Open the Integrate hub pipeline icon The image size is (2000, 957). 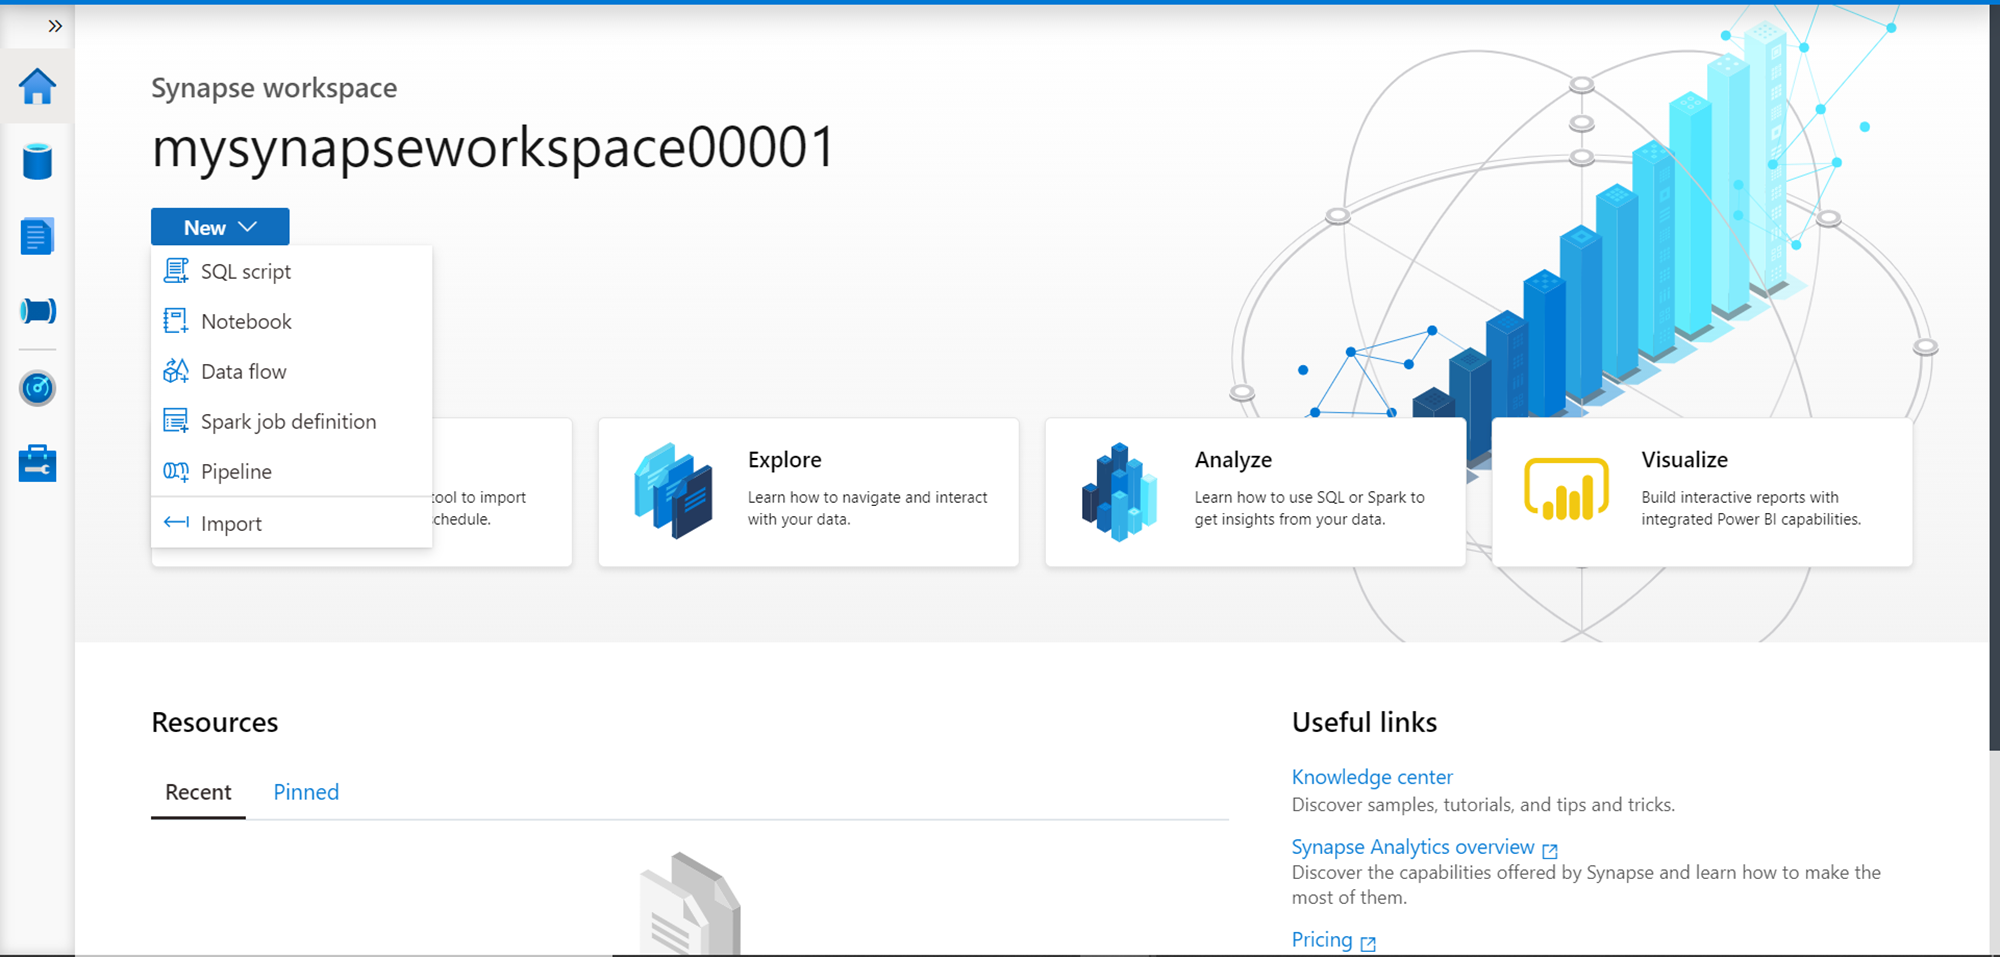tap(37, 311)
